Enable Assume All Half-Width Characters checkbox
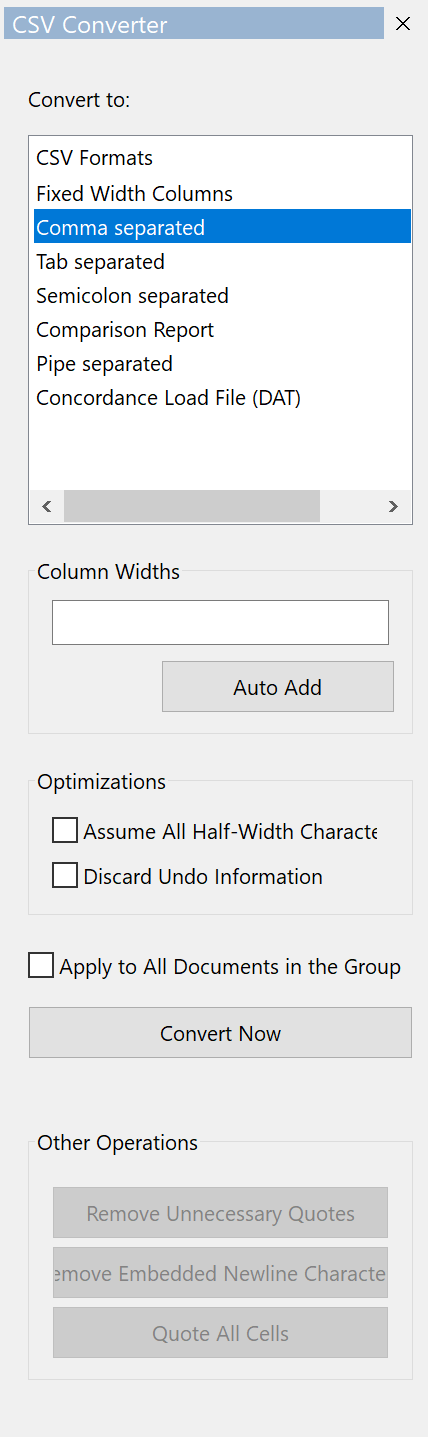 (x=65, y=831)
